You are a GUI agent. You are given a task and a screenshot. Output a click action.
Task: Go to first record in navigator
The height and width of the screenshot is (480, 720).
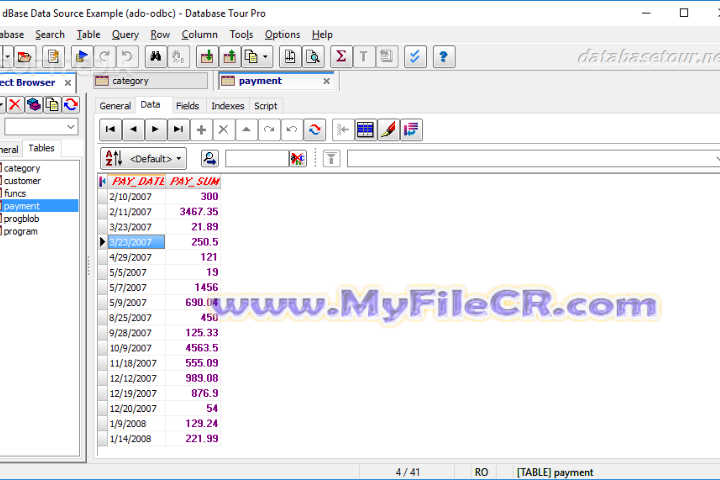pyautogui.click(x=110, y=130)
